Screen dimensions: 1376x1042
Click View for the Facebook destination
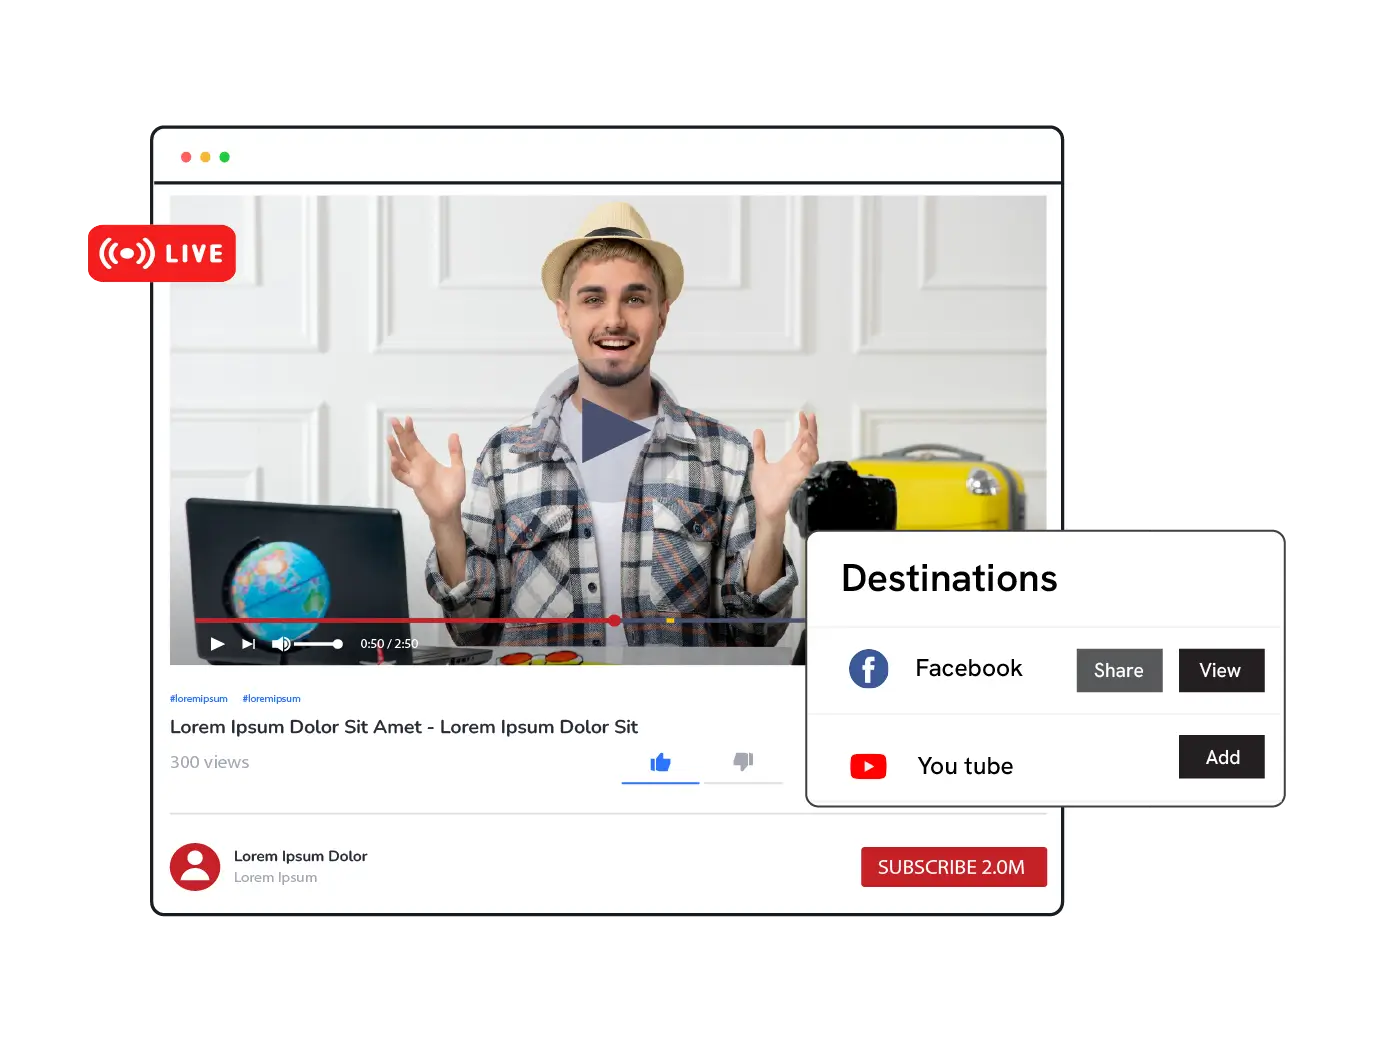click(1221, 671)
